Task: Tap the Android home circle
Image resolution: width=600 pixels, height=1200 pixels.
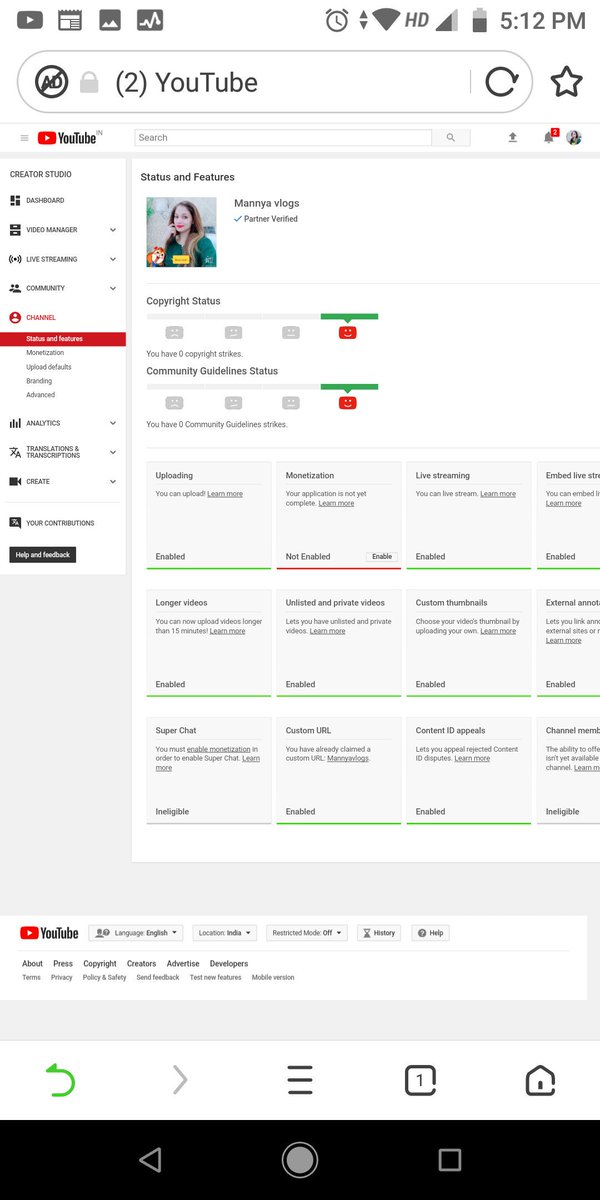Action: 300,1160
